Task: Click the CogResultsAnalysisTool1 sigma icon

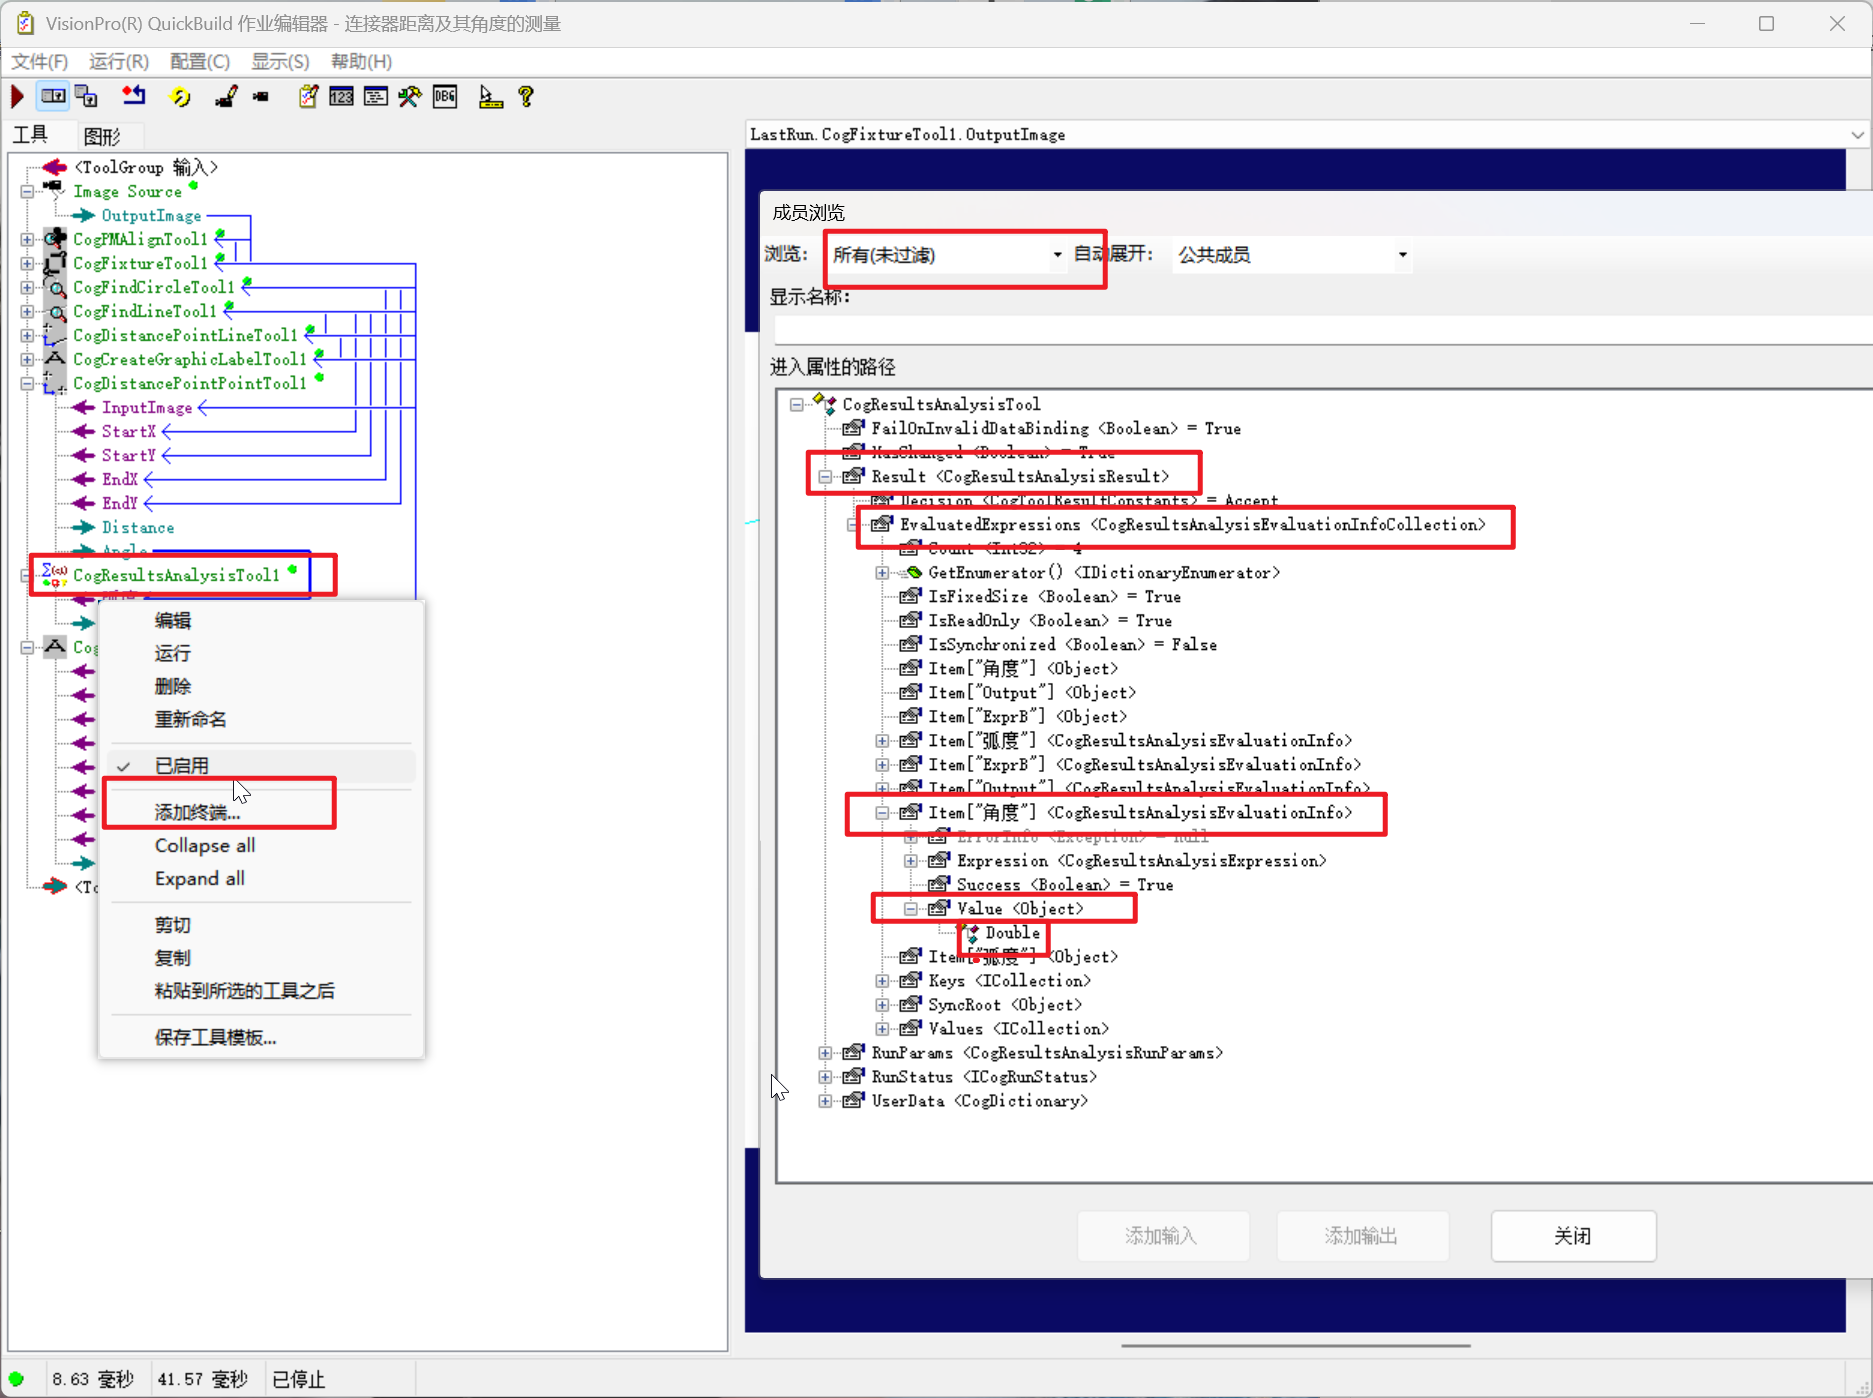Action: click(x=54, y=575)
